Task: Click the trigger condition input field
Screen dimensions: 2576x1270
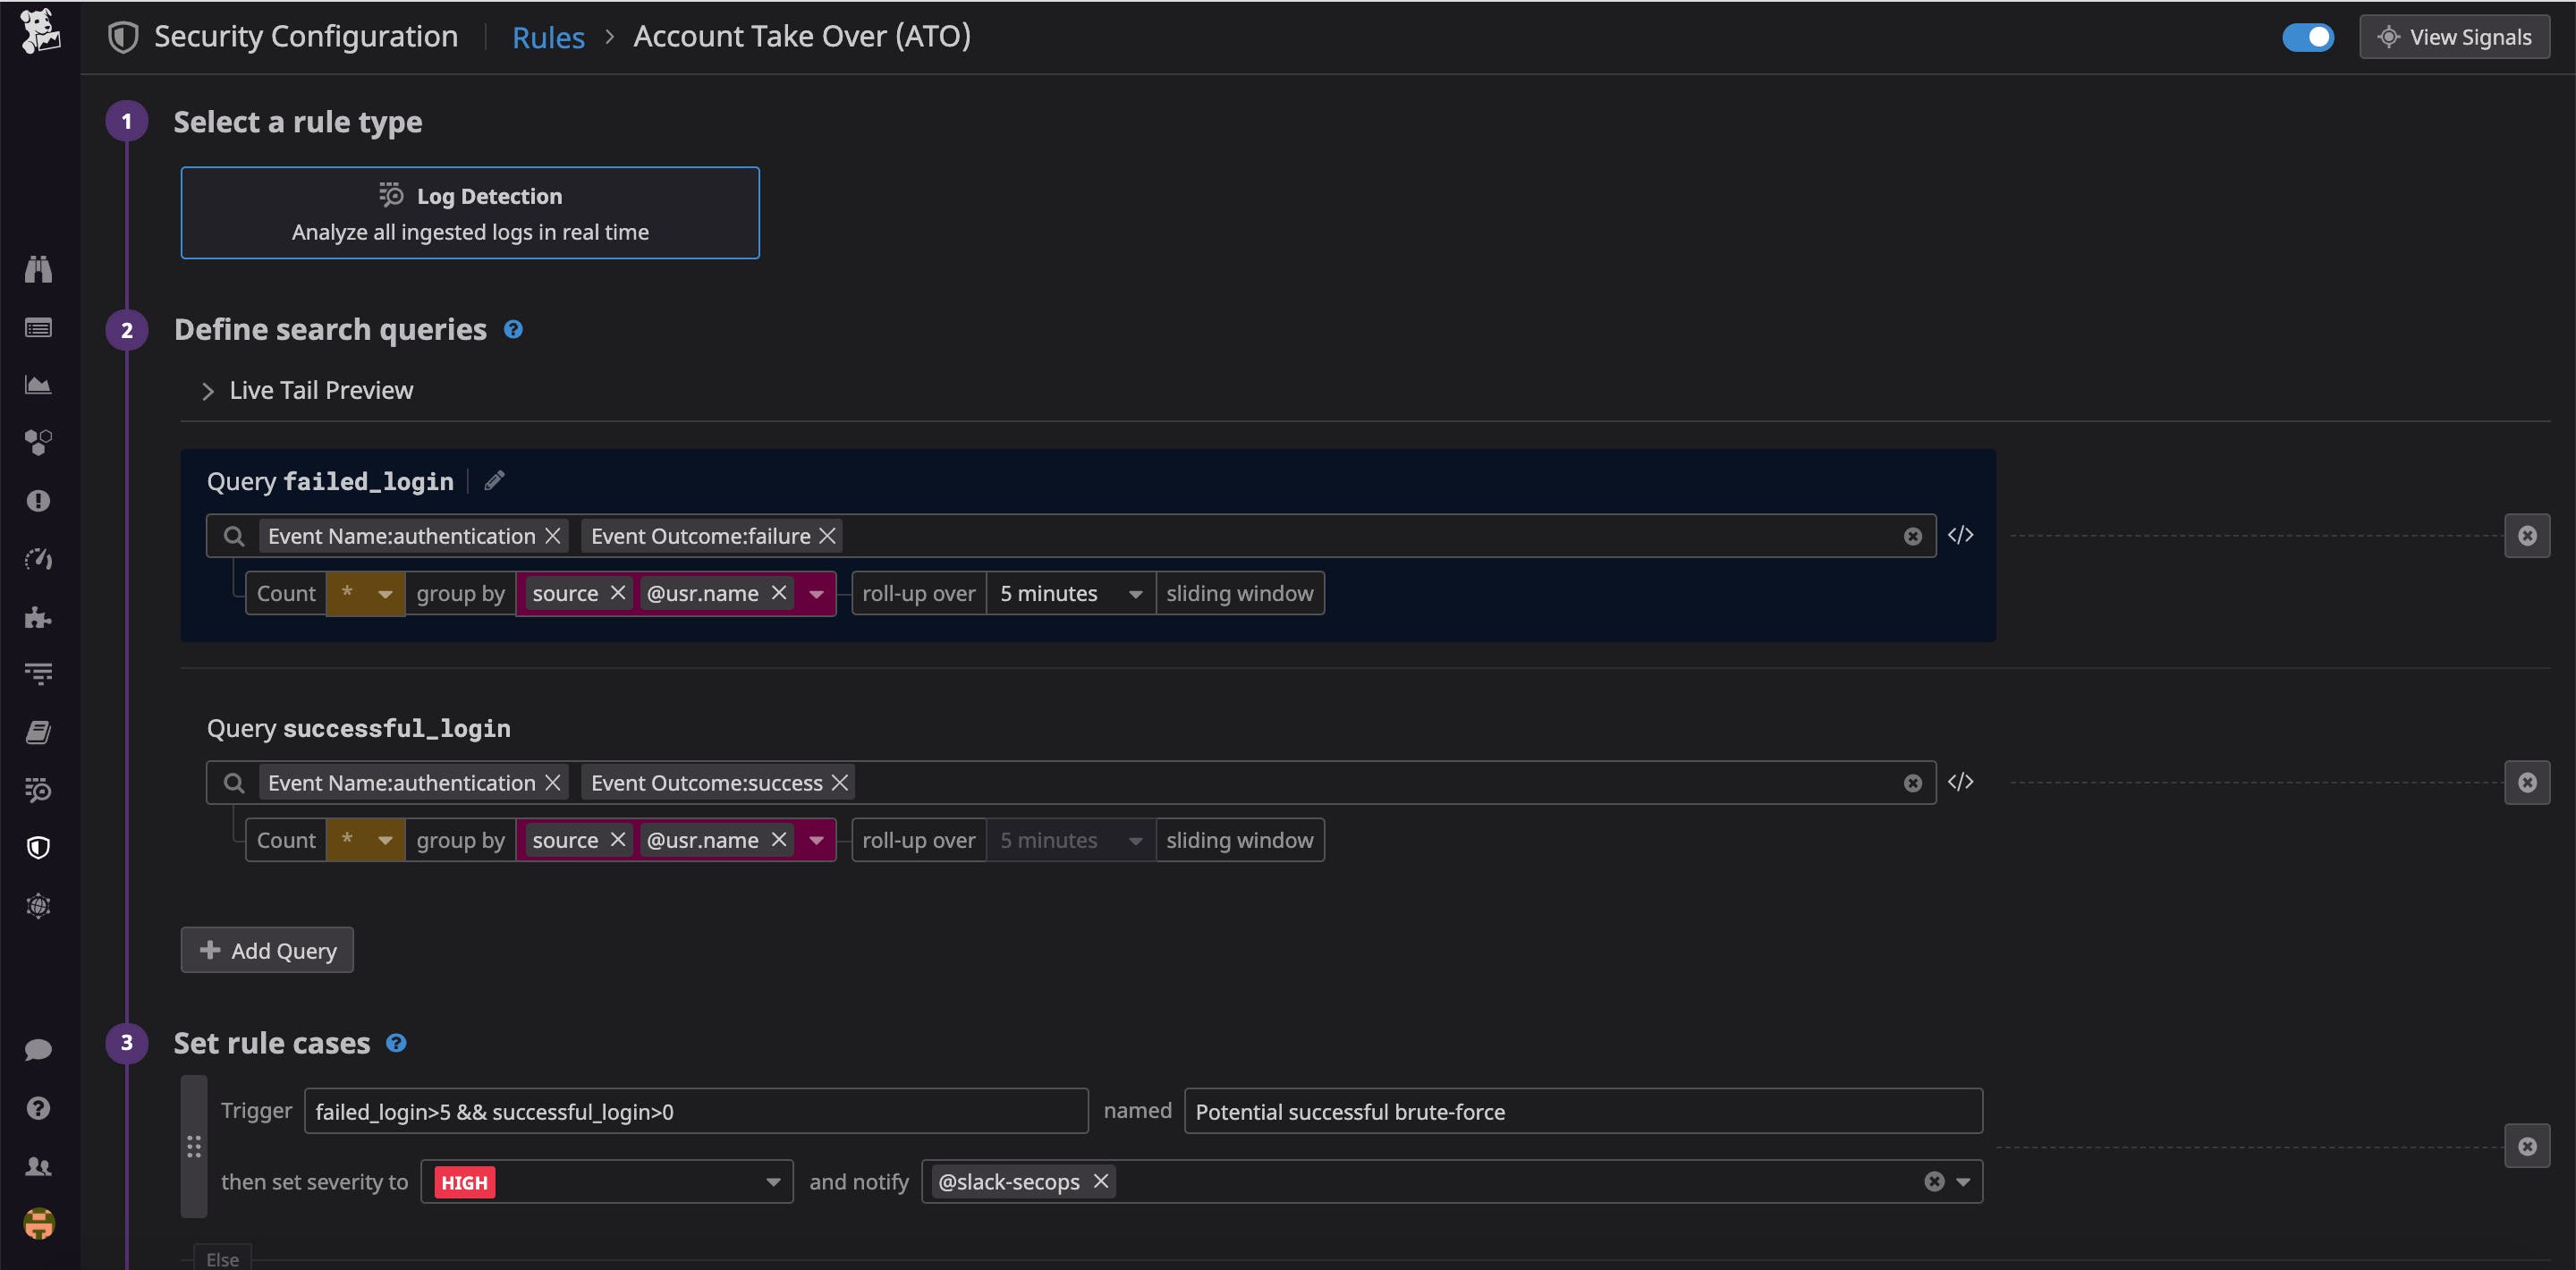Action: coord(696,1110)
